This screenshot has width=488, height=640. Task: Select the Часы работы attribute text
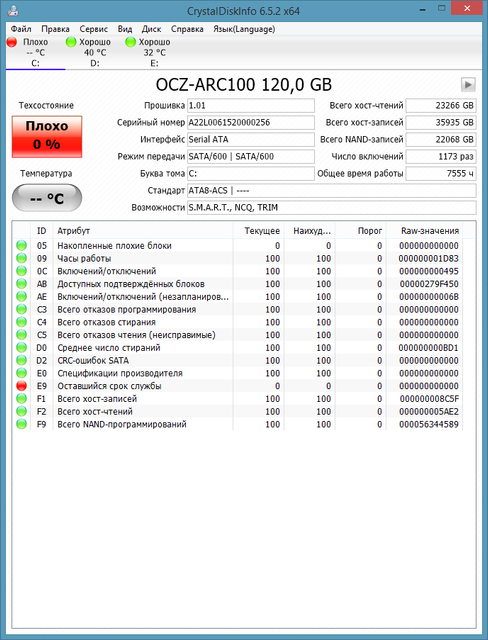(84, 258)
